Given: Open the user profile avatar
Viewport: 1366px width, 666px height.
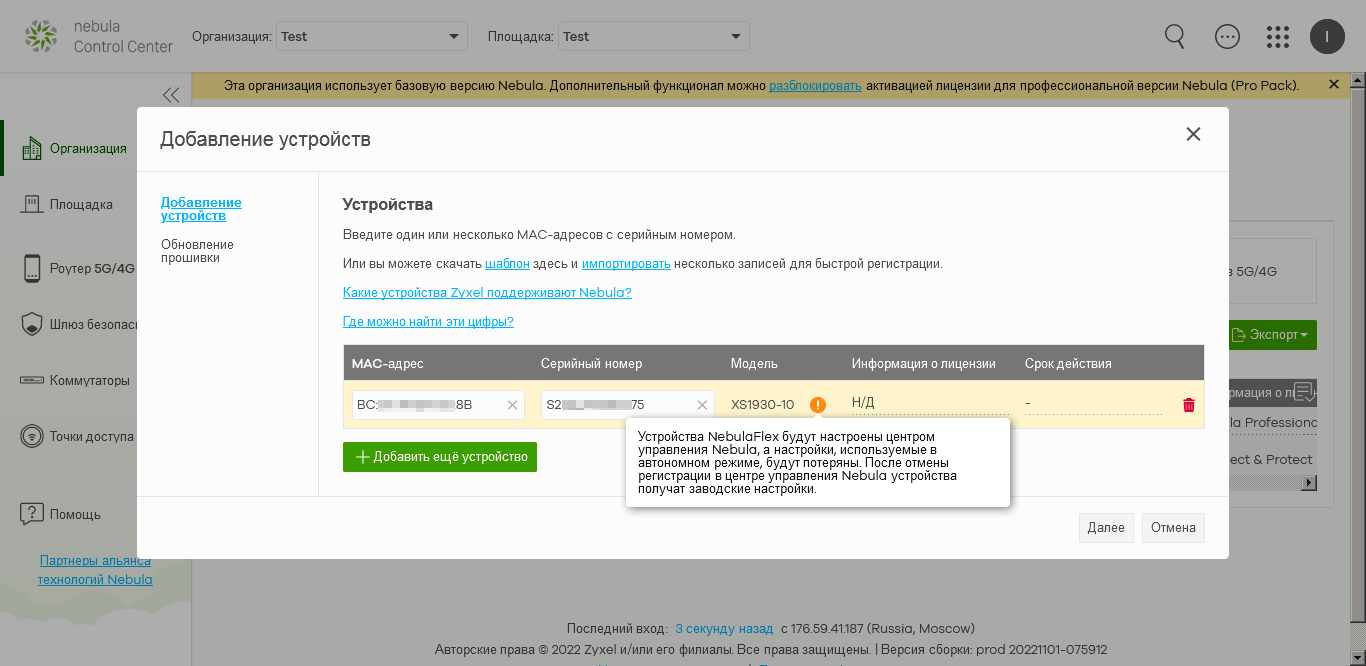Looking at the screenshot, I should tap(1327, 37).
